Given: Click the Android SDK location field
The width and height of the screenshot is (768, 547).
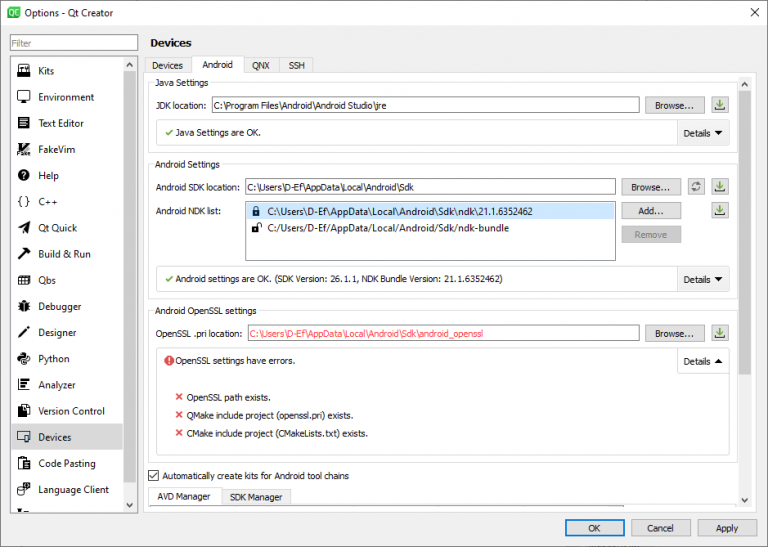Looking at the screenshot, I should pyautogui.click(x=430, y=187).
